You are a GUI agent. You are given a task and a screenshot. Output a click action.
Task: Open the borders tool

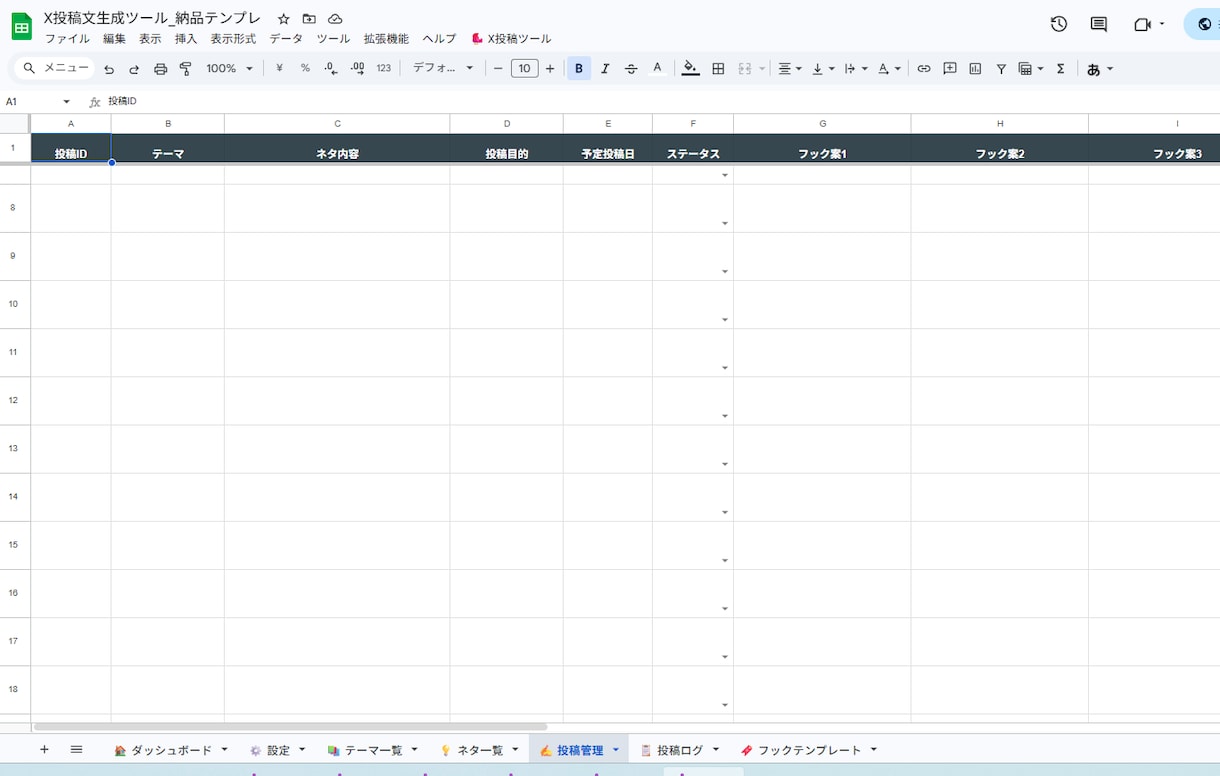coord(718,69)
